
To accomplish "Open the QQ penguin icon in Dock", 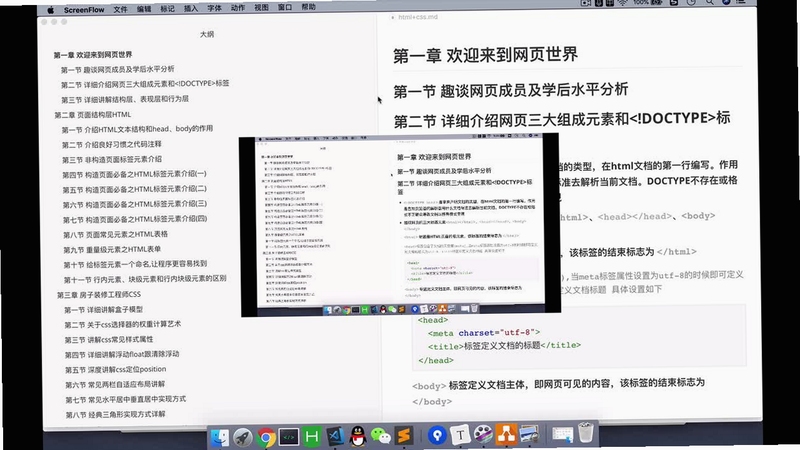I will click(x=358, y=436).
